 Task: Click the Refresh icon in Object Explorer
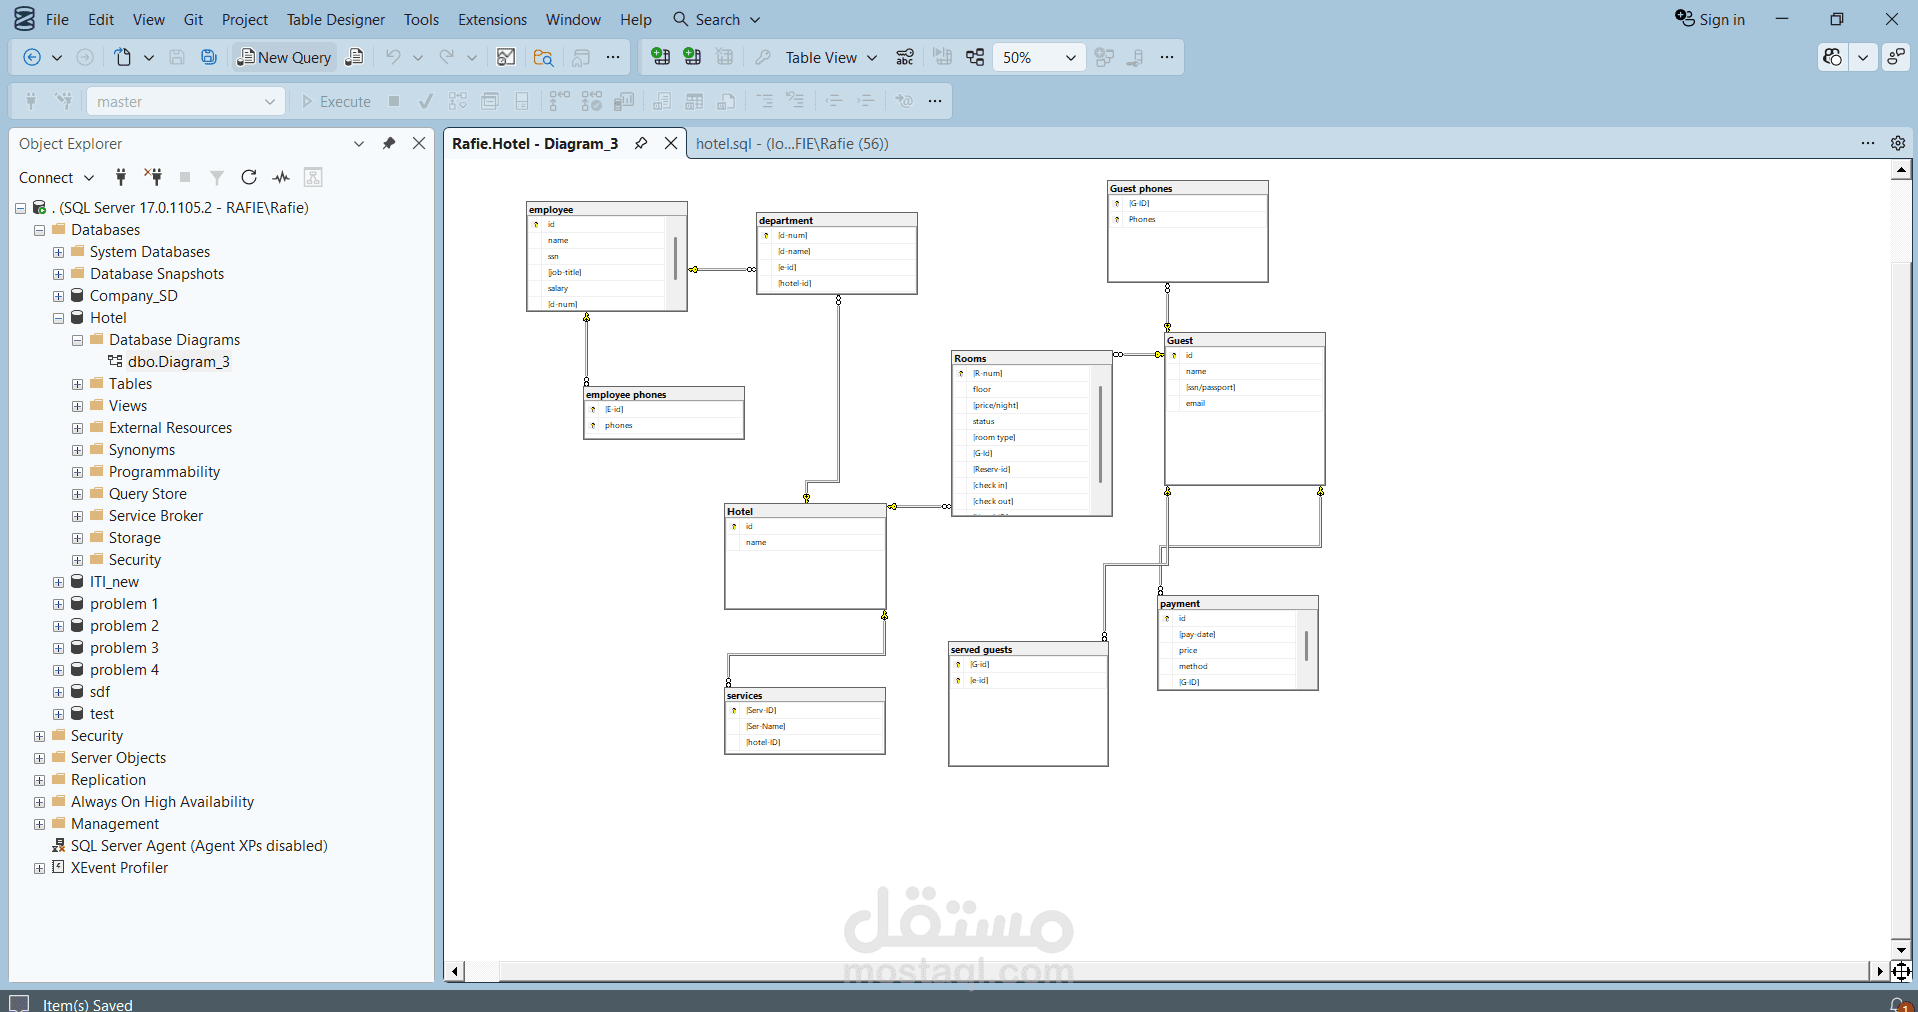pyautogui.click(x=249, y=177)
